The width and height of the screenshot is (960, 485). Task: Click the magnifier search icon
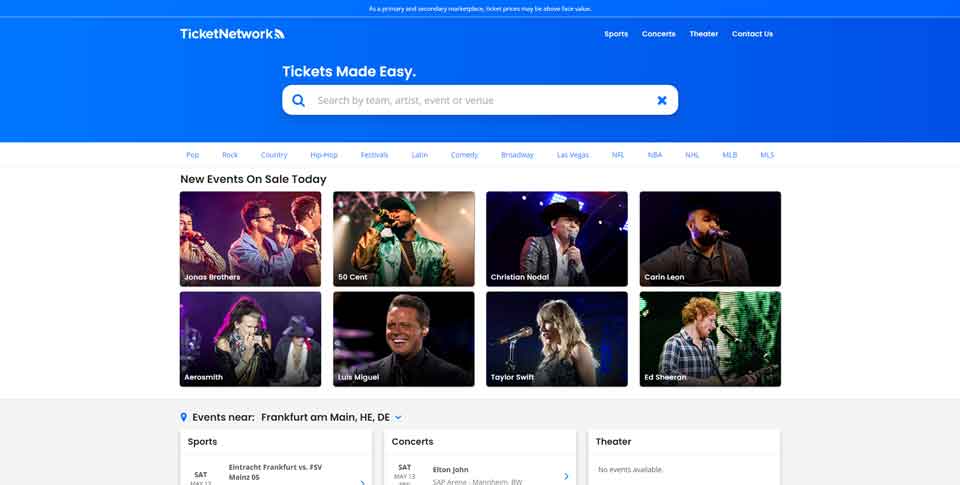point(298,100)
